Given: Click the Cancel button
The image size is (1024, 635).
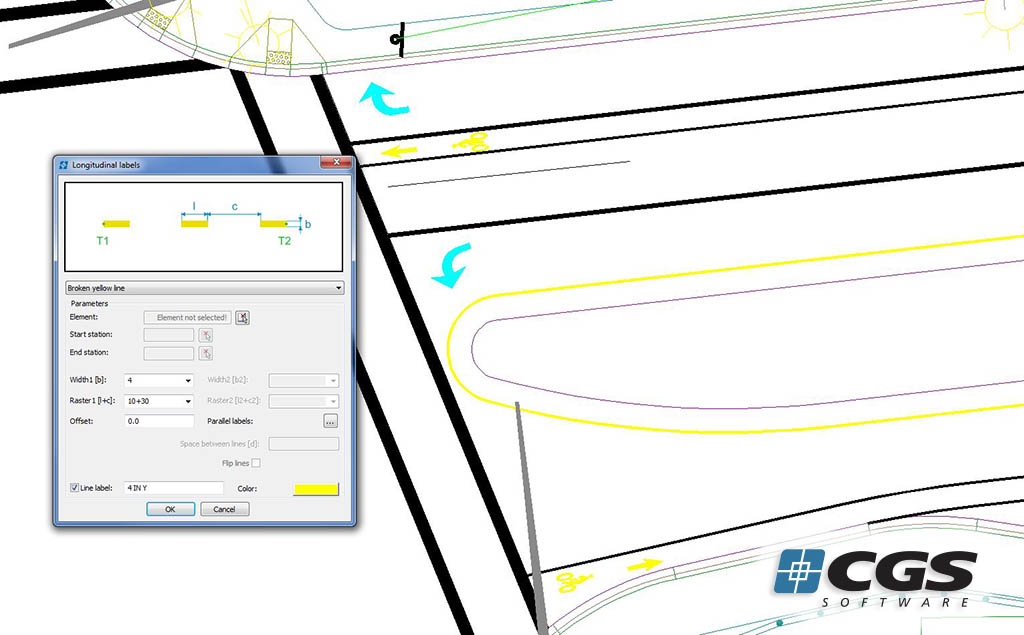Looking at the screenshot, I should [225, 509].
